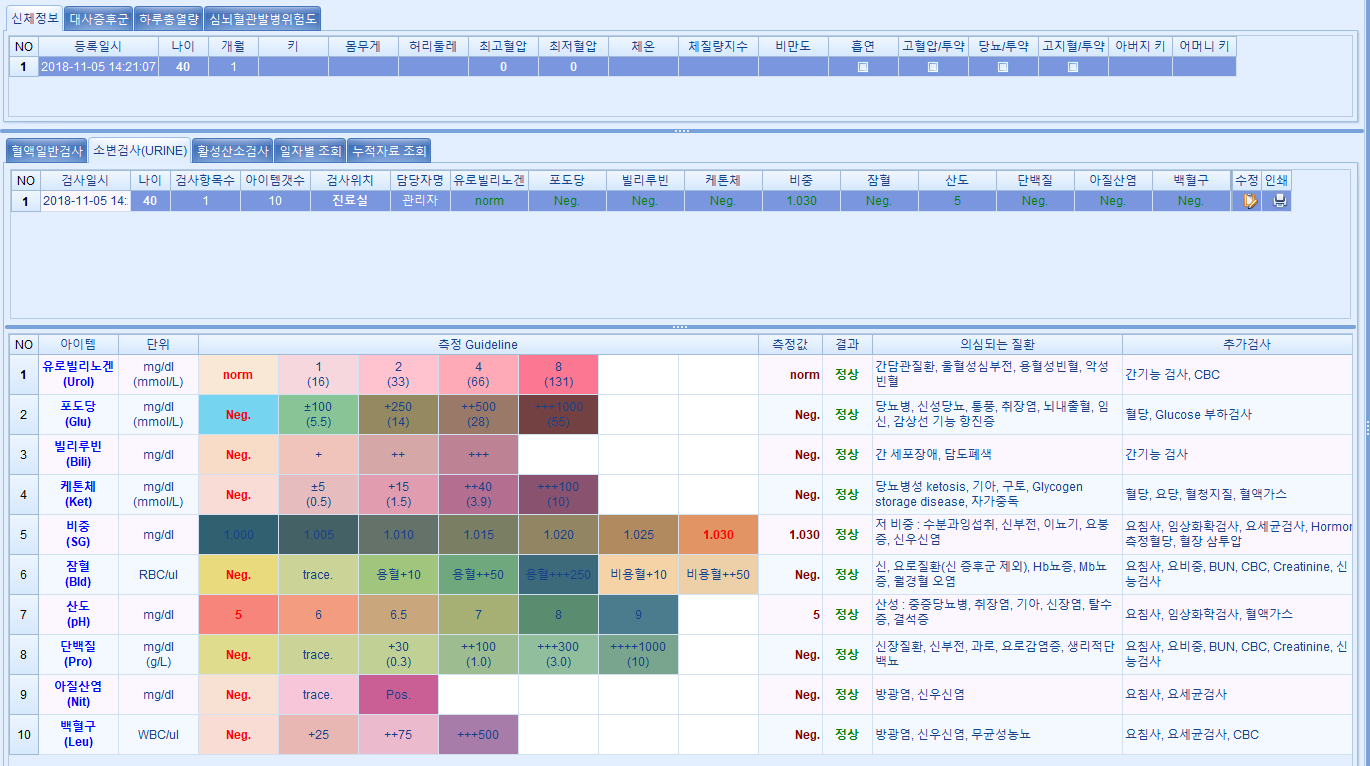
Task: Open the 하루총열량 tab
Action: point(168,18)
